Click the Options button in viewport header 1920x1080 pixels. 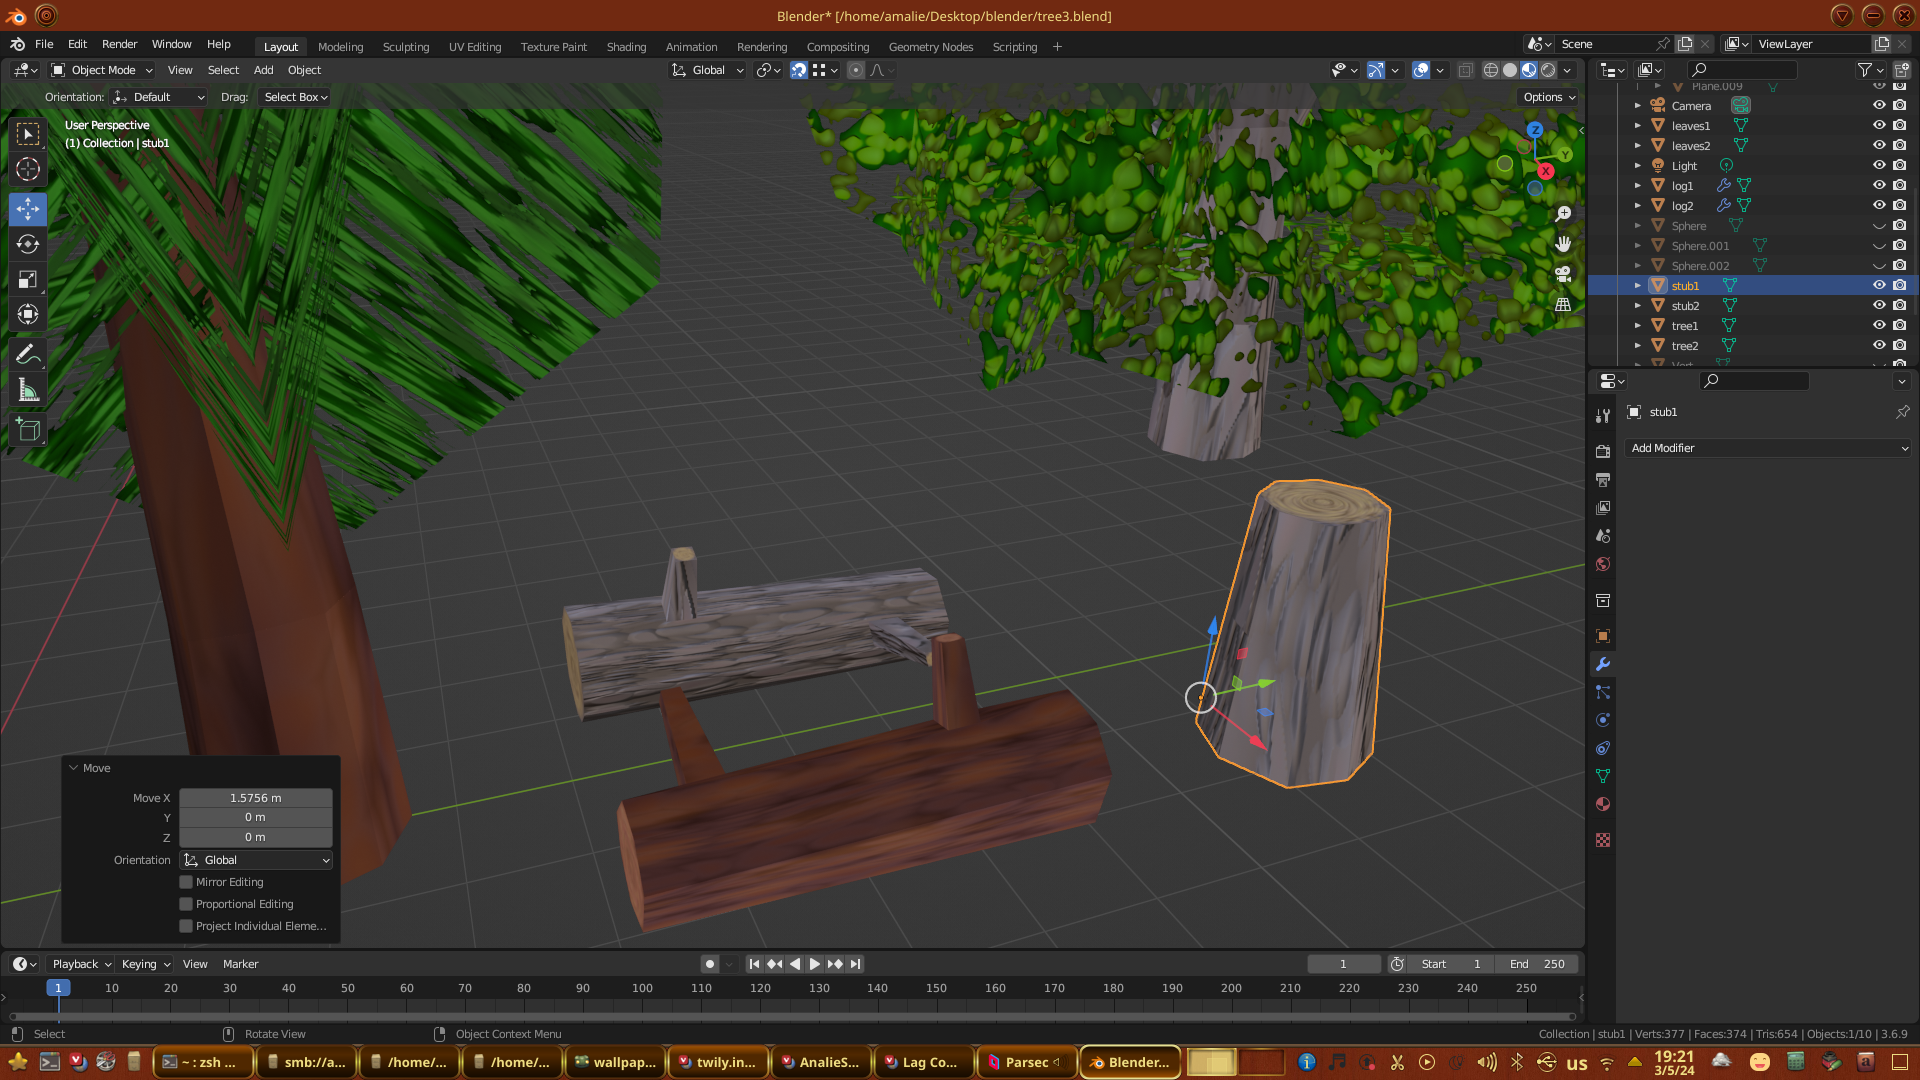(1549, 97)
